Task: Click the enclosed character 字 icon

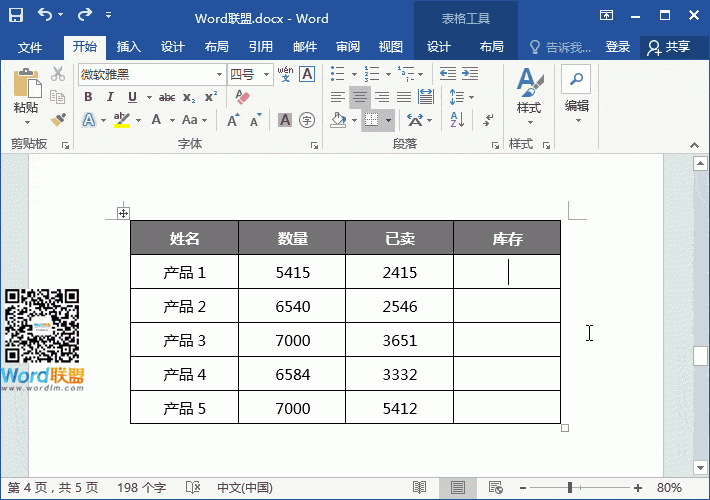Action: click(x=307, y=120)
